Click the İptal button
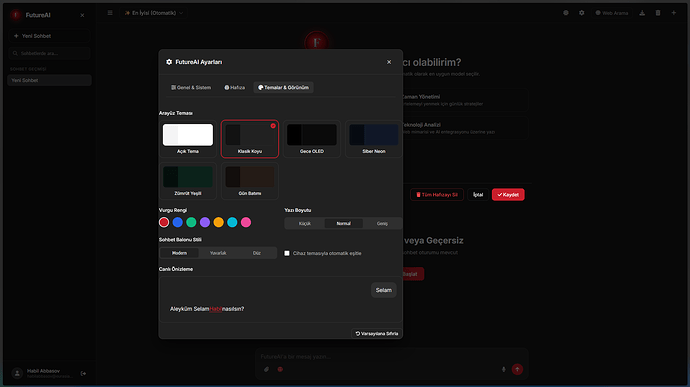 click(478, 195)
